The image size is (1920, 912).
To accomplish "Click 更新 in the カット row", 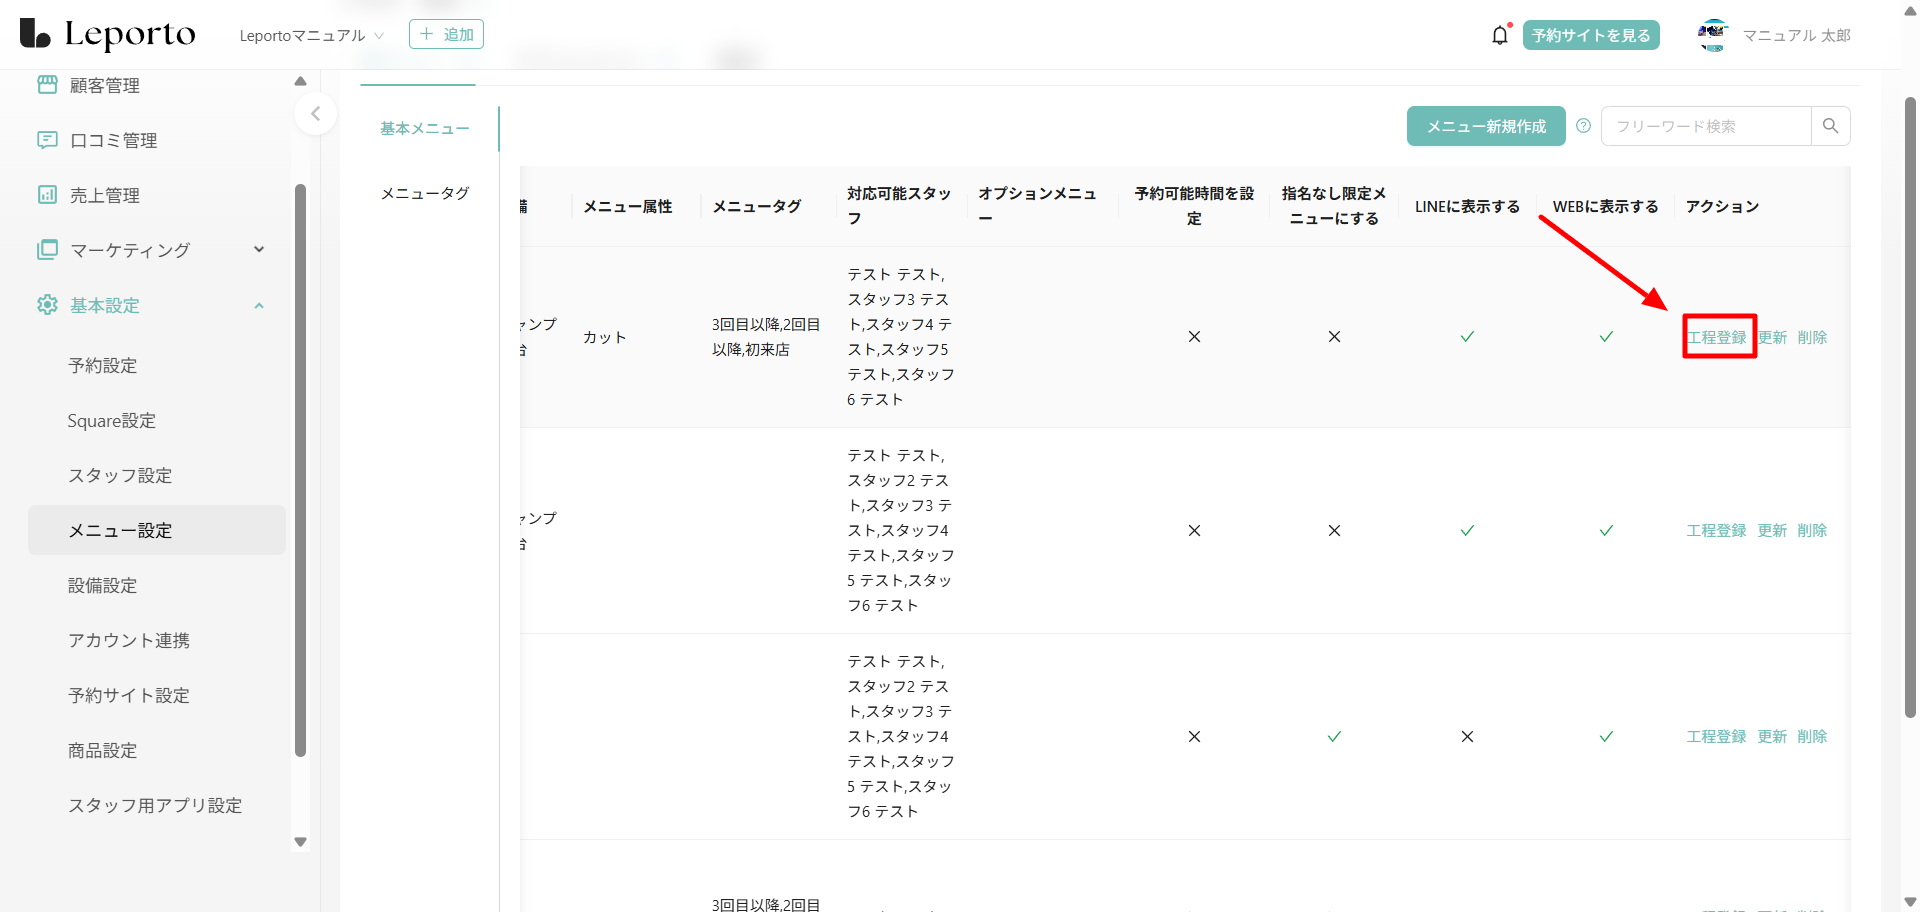I will pyautogui.click(x=1772, y=337).
